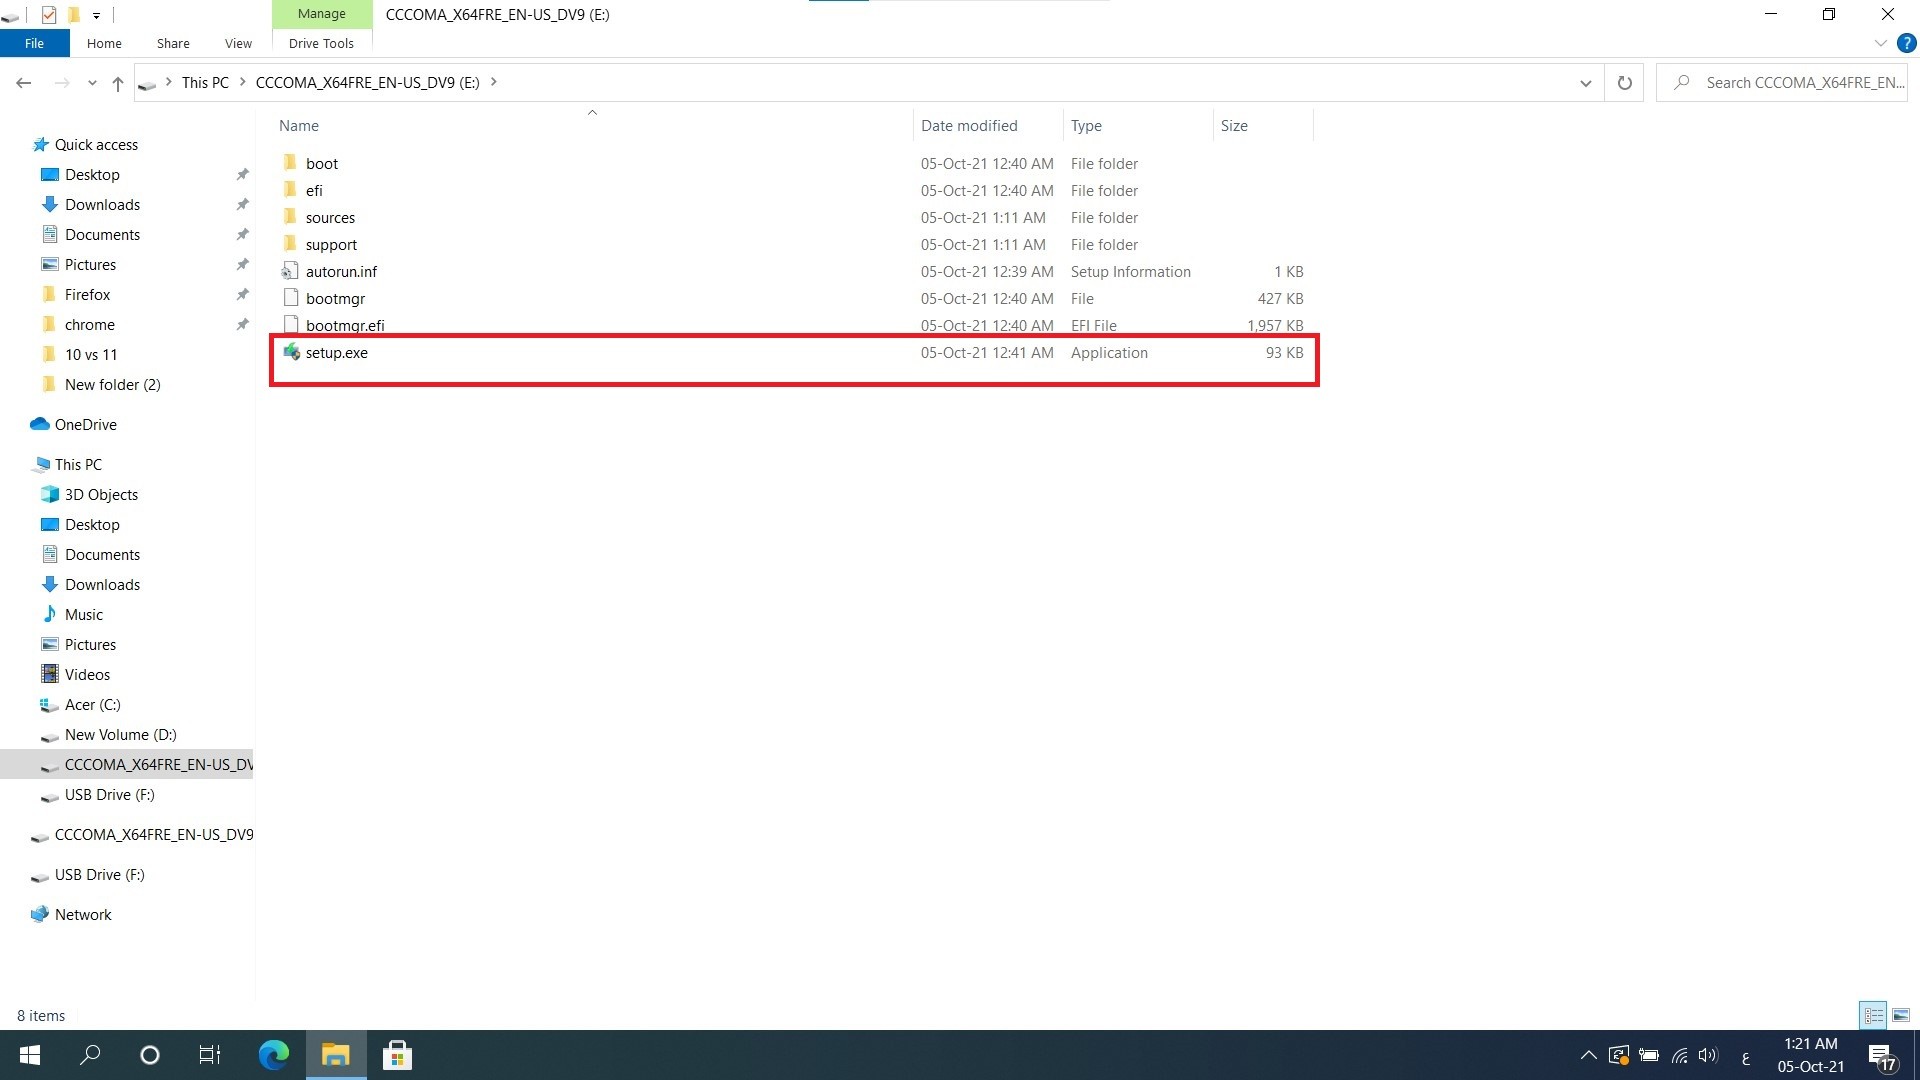Open Microsoft Store from taskbar
The image size is (1920, 1080).
(x=397, y=1055)
